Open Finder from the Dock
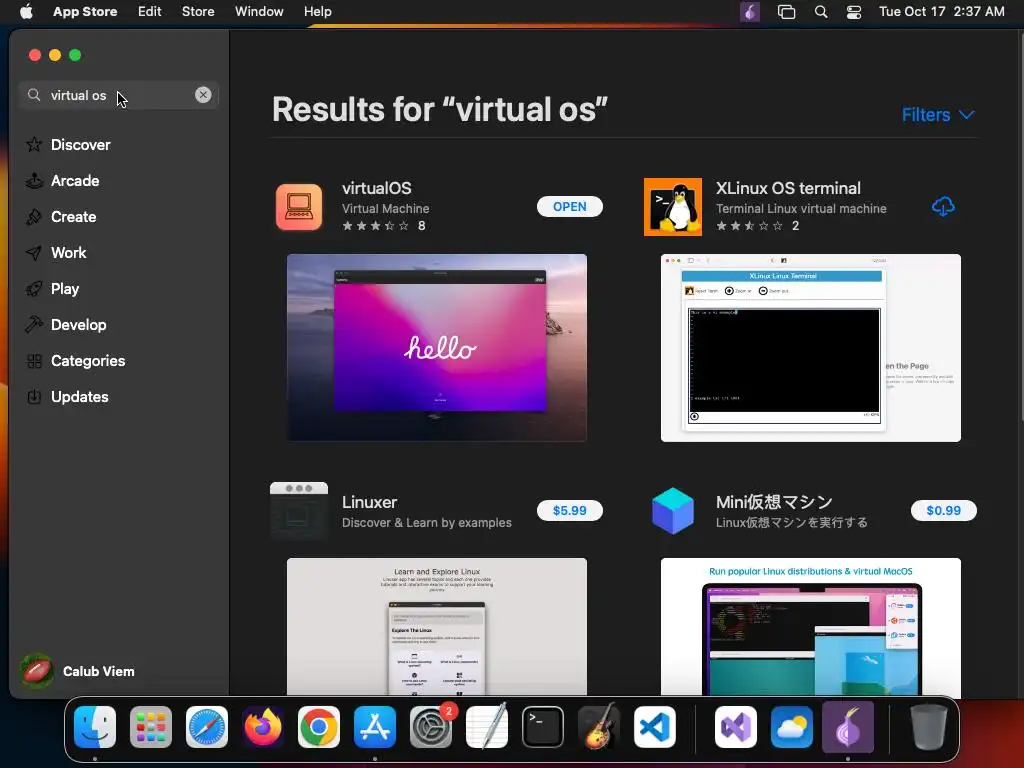Screen dimensions: 1024x768 click(x=95, y=727)
